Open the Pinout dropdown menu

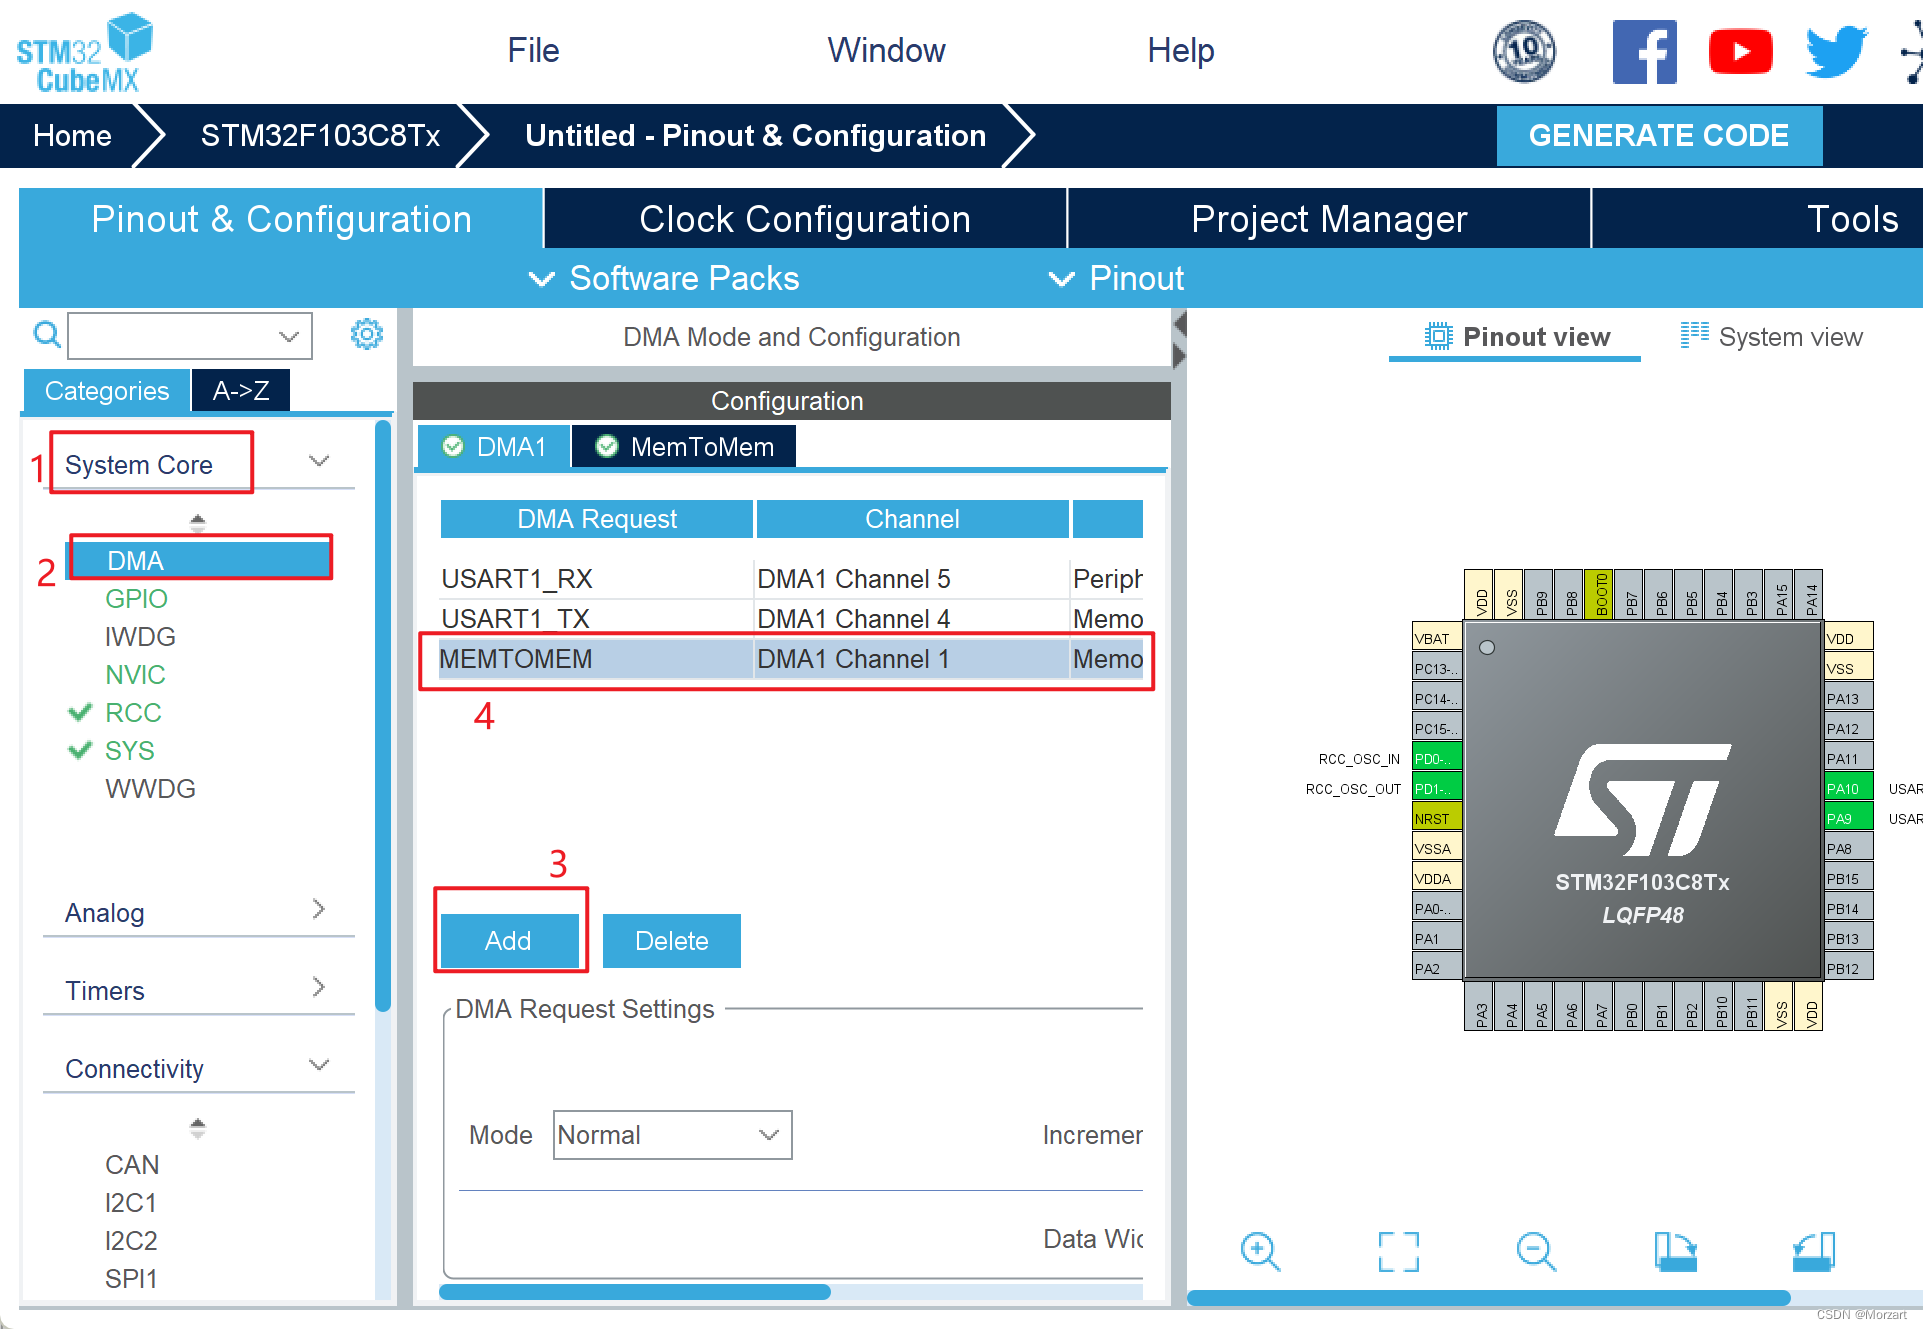pyautogui.click(x=1116, y=278)
